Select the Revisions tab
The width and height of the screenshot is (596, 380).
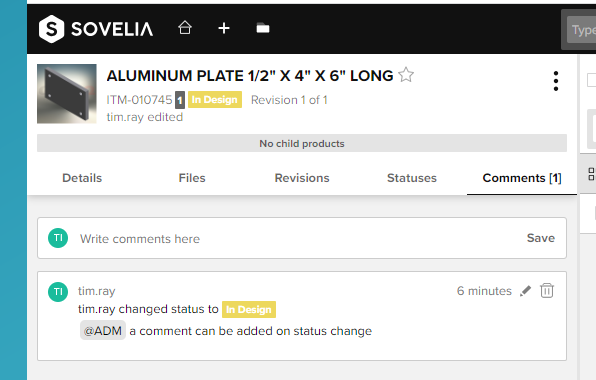(302, 178)
